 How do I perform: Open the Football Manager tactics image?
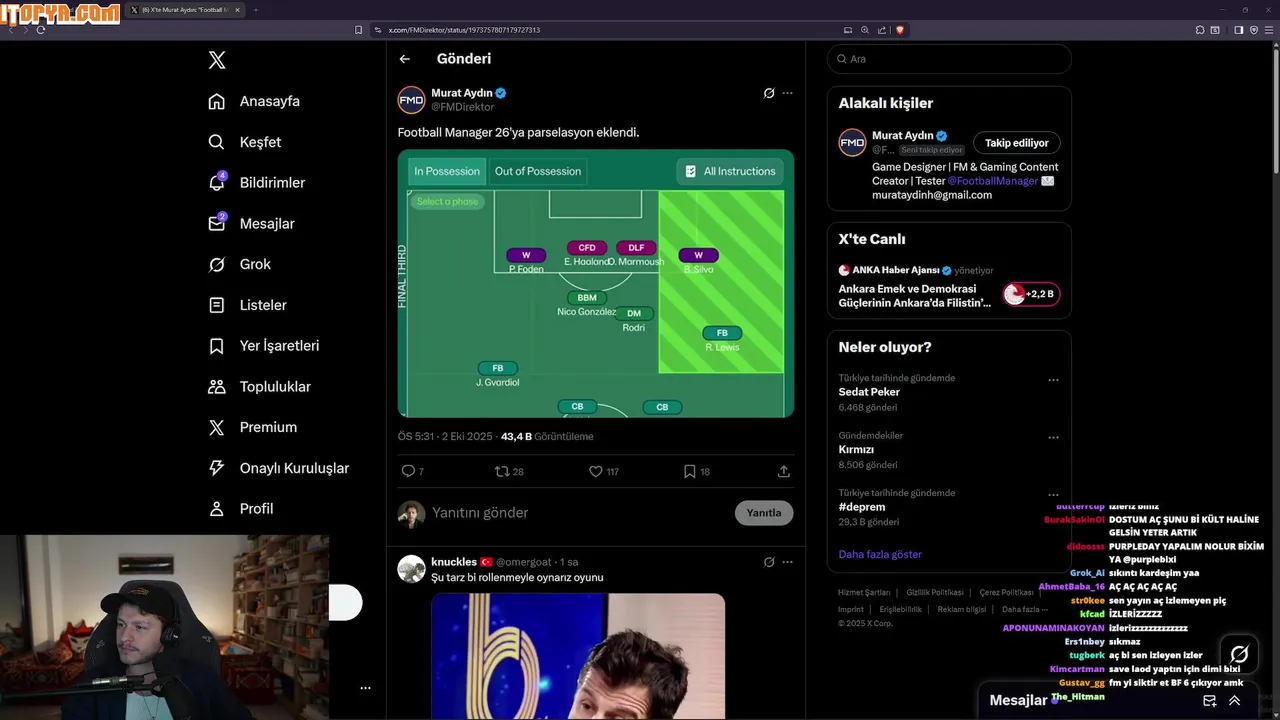596,283
